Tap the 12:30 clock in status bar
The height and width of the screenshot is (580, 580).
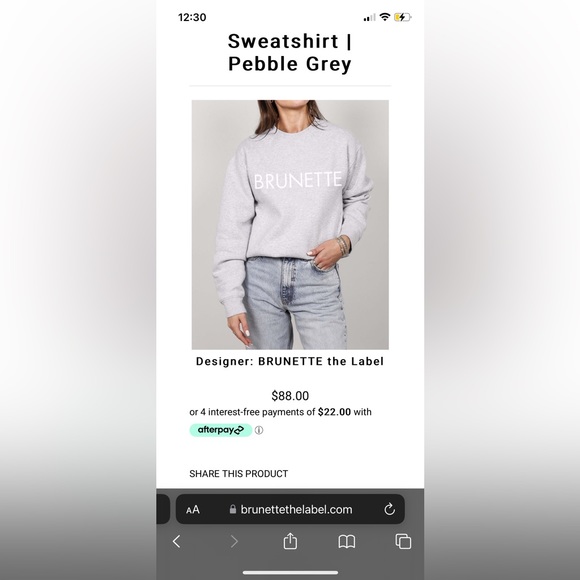pos(192,17)
